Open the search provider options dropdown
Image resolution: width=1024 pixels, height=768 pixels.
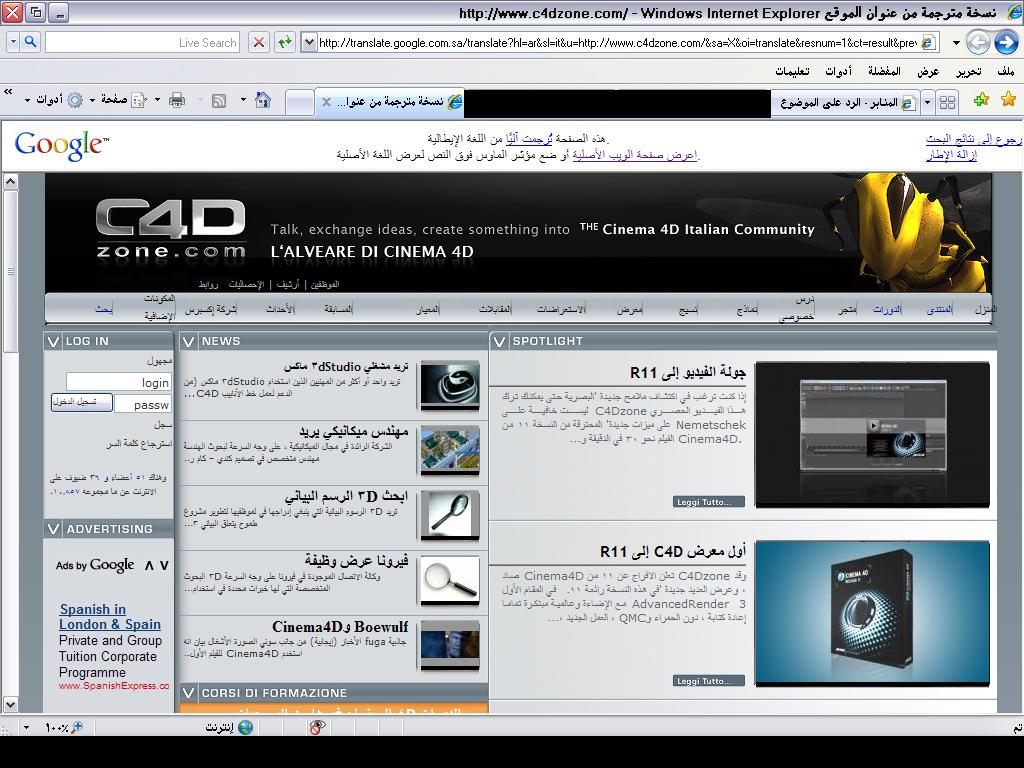tap(13, 42)
